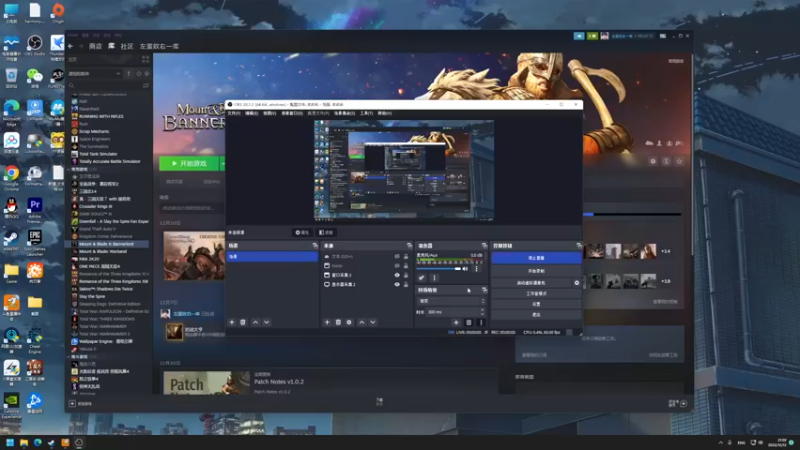Enable Studio Mode in OBS controls
800x450 pixels.
pyautogui.click(x=536, y=293)
